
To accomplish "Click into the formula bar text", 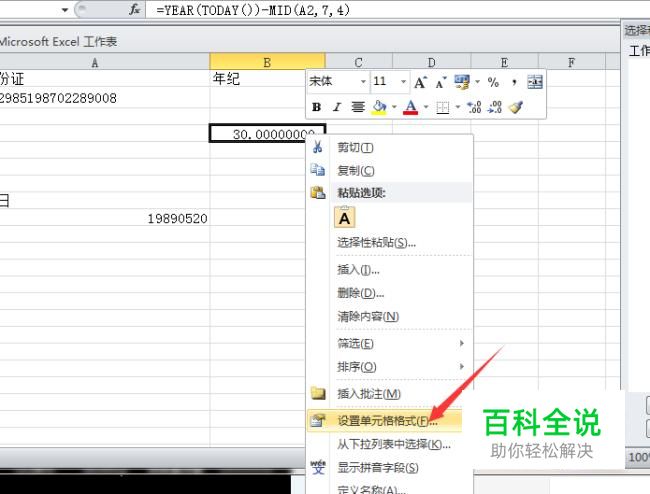I will (x=252, y=10).
